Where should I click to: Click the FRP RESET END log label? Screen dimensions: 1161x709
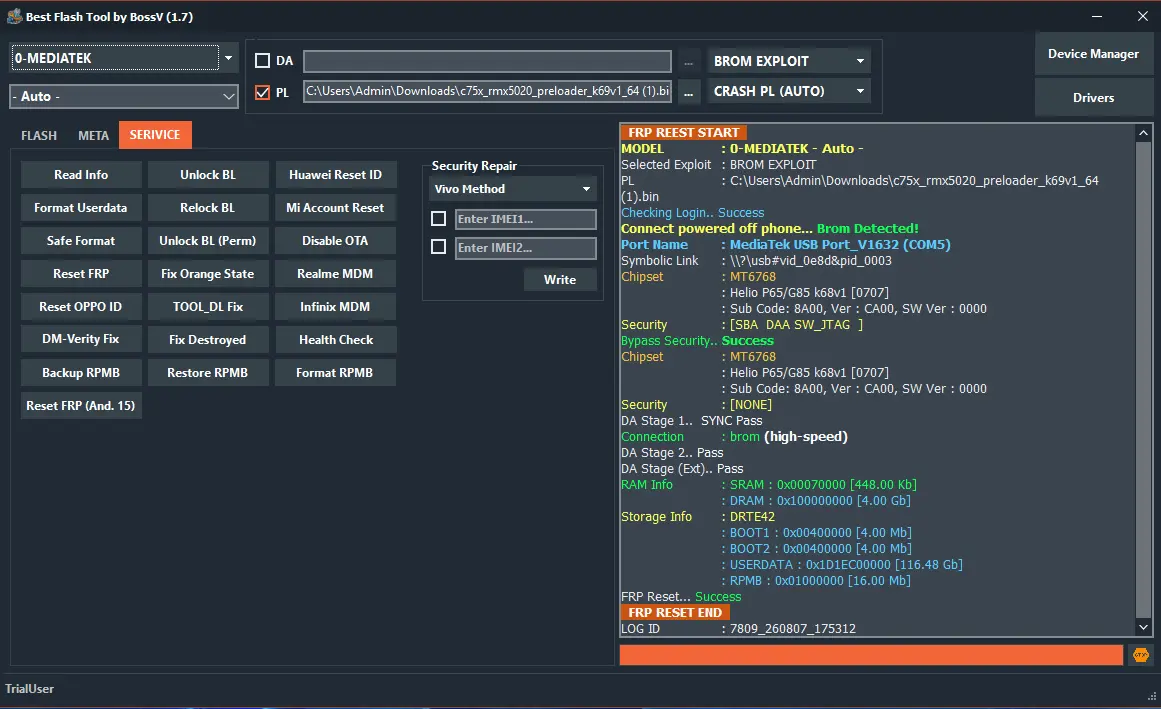click(675, 613)
